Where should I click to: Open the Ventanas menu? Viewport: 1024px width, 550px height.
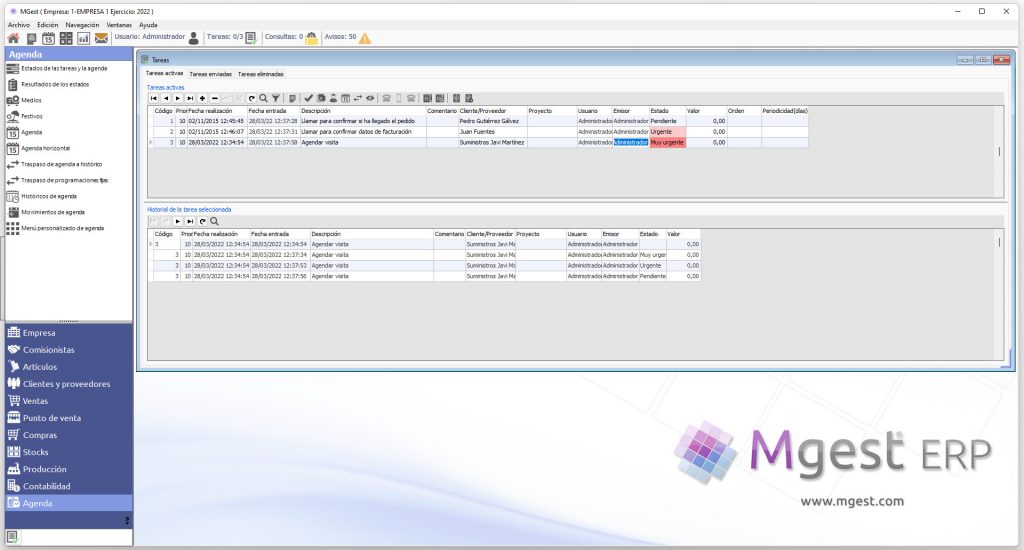pyautogui.click(x=120, y=25)
